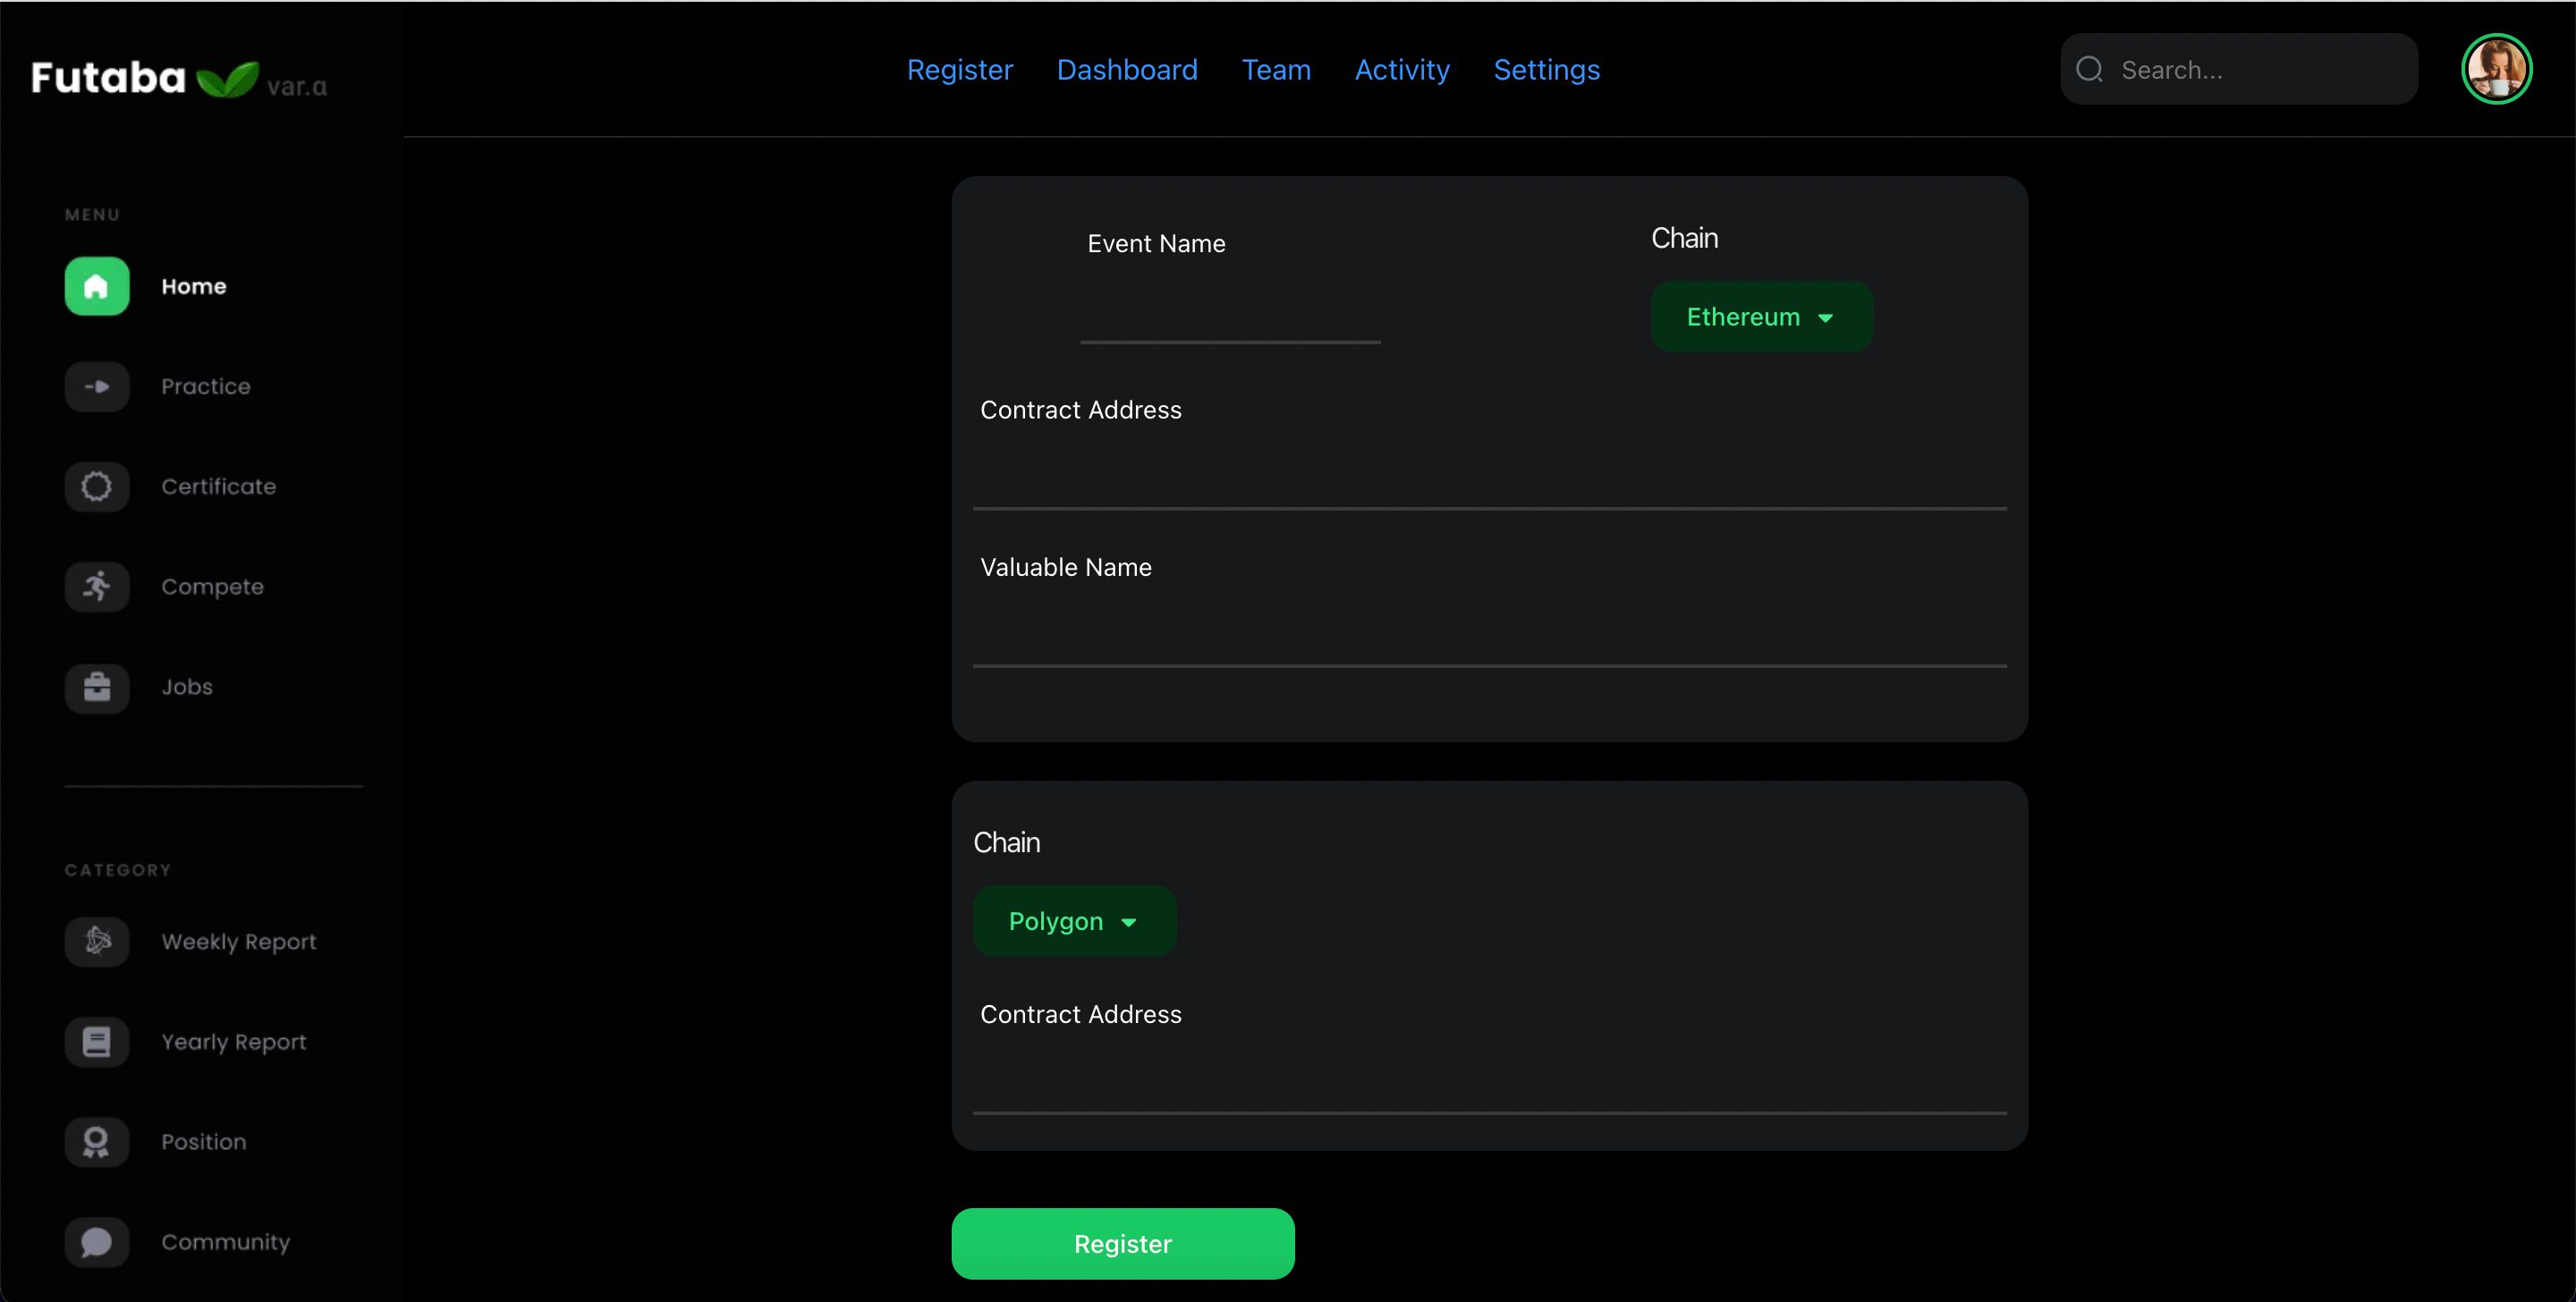Click the Certificate badge icon

97,486
